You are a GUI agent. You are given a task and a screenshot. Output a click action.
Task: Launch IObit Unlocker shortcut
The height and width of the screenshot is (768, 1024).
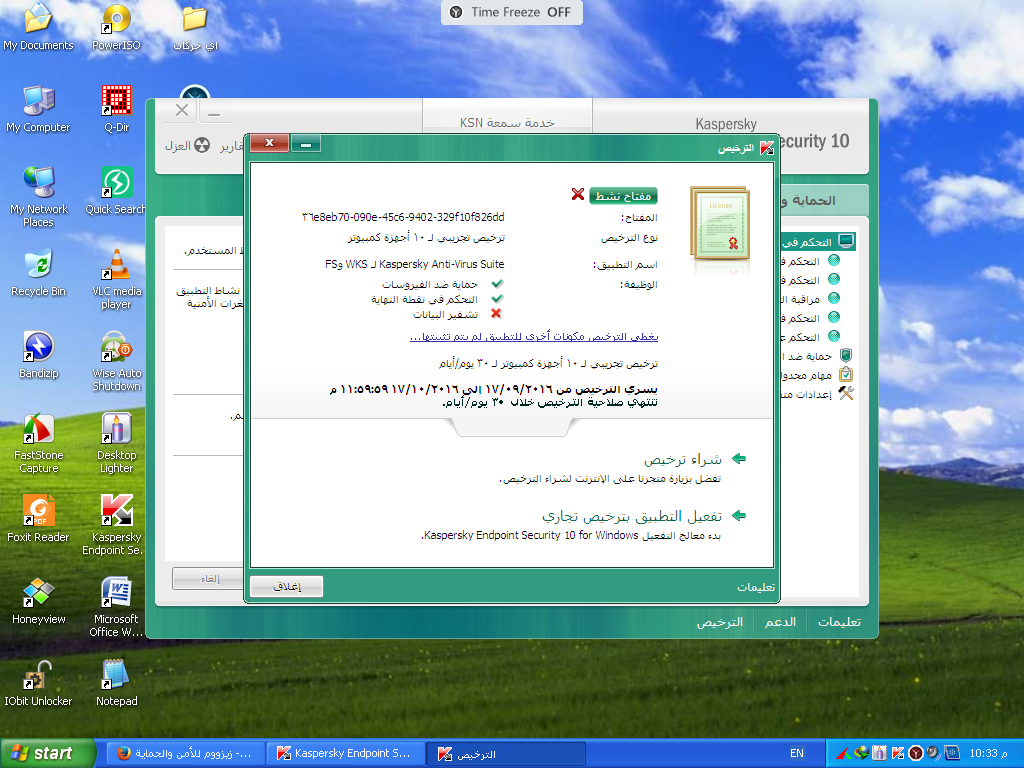(38, 683)
